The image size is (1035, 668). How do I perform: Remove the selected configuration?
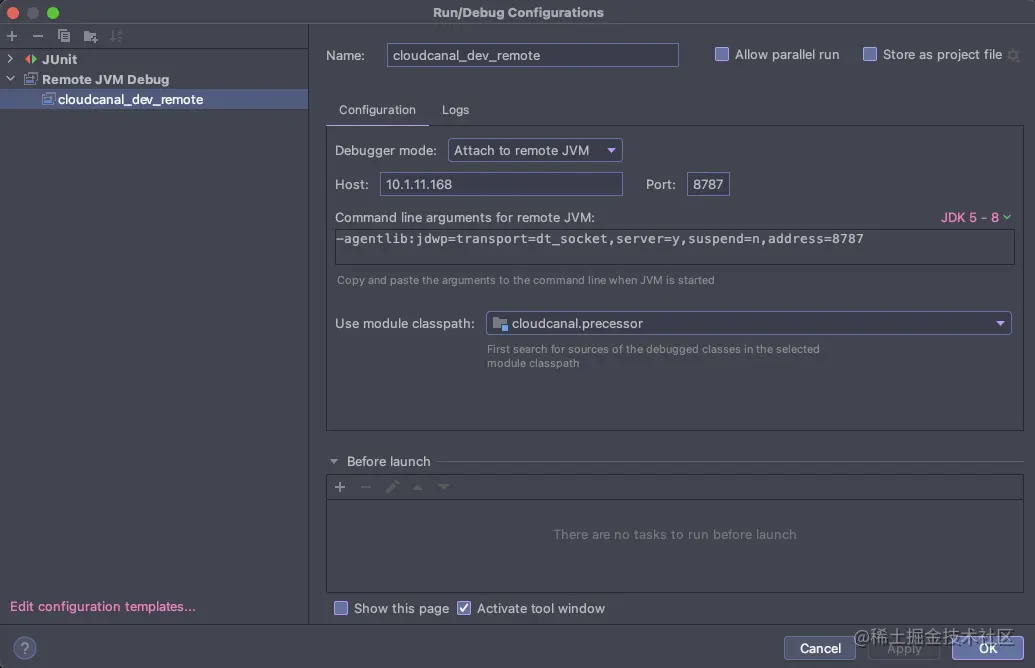click(x=38, y=36)
